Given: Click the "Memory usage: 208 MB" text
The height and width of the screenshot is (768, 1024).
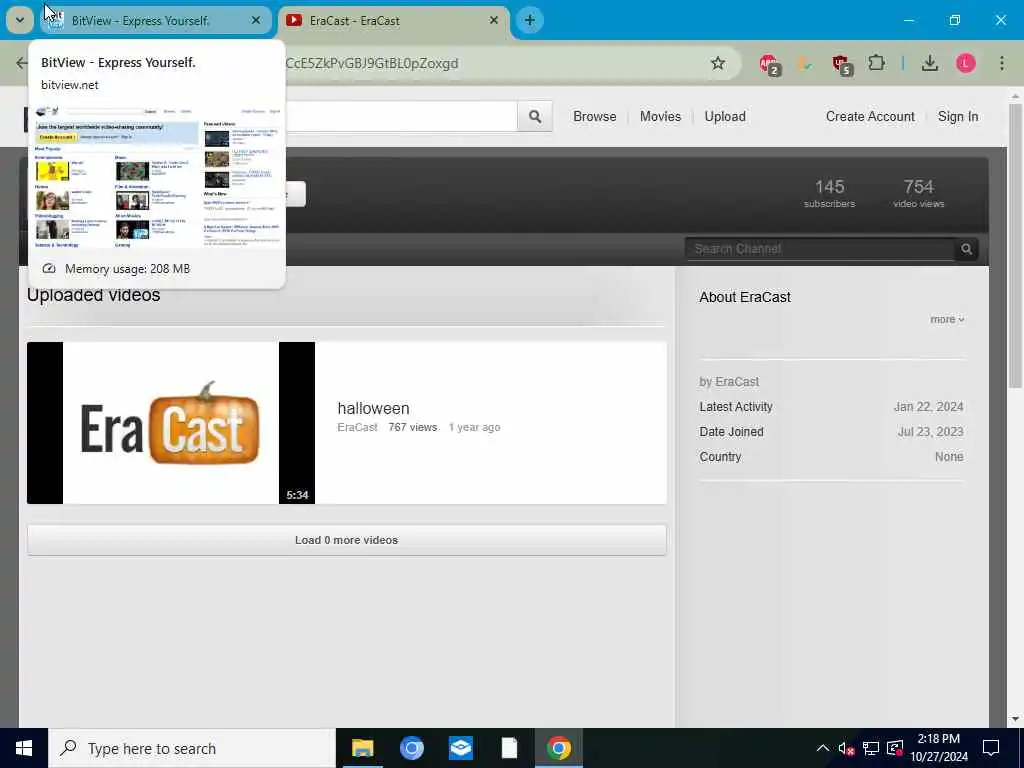Looking at the screenshot, I should point(127,269).
